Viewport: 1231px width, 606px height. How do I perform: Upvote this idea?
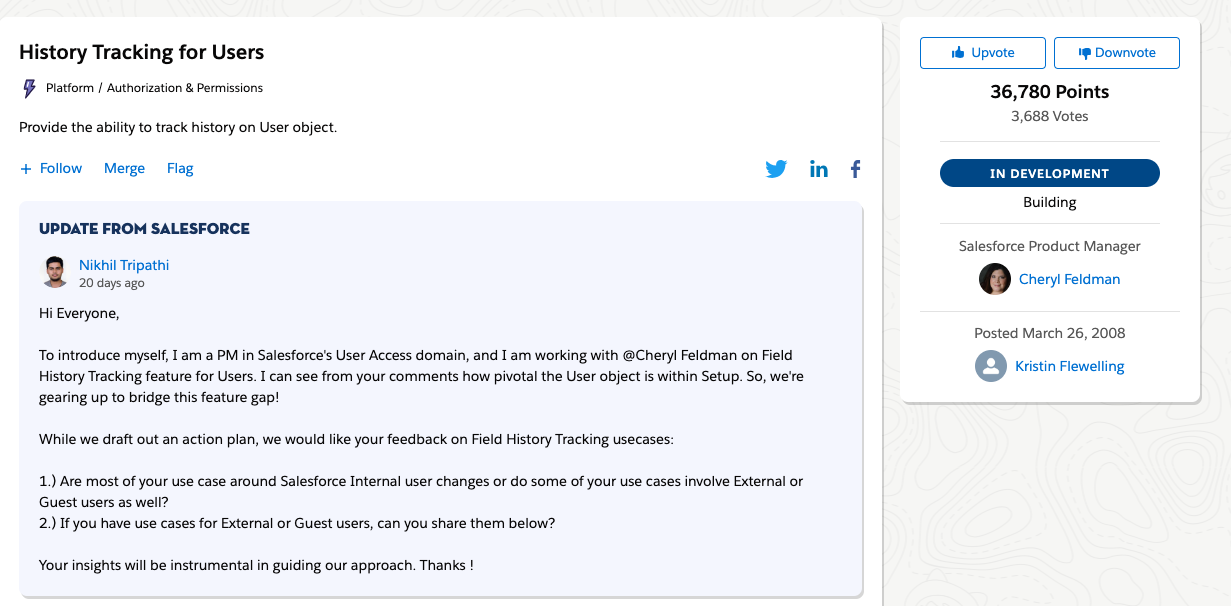point(983,53)
